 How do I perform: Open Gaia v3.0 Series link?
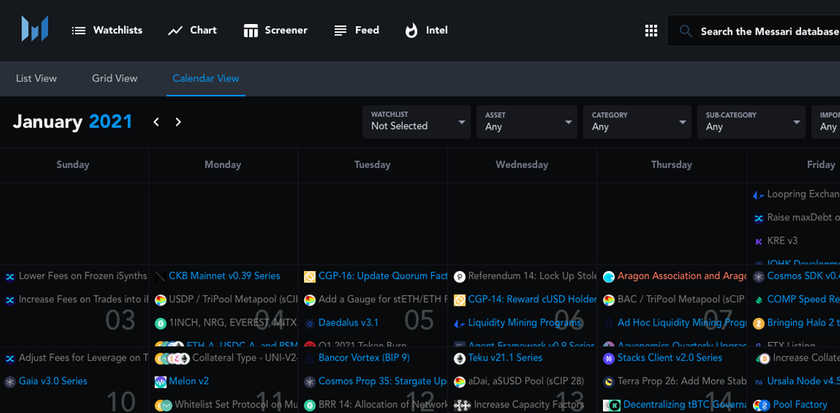tap(52, 381)
